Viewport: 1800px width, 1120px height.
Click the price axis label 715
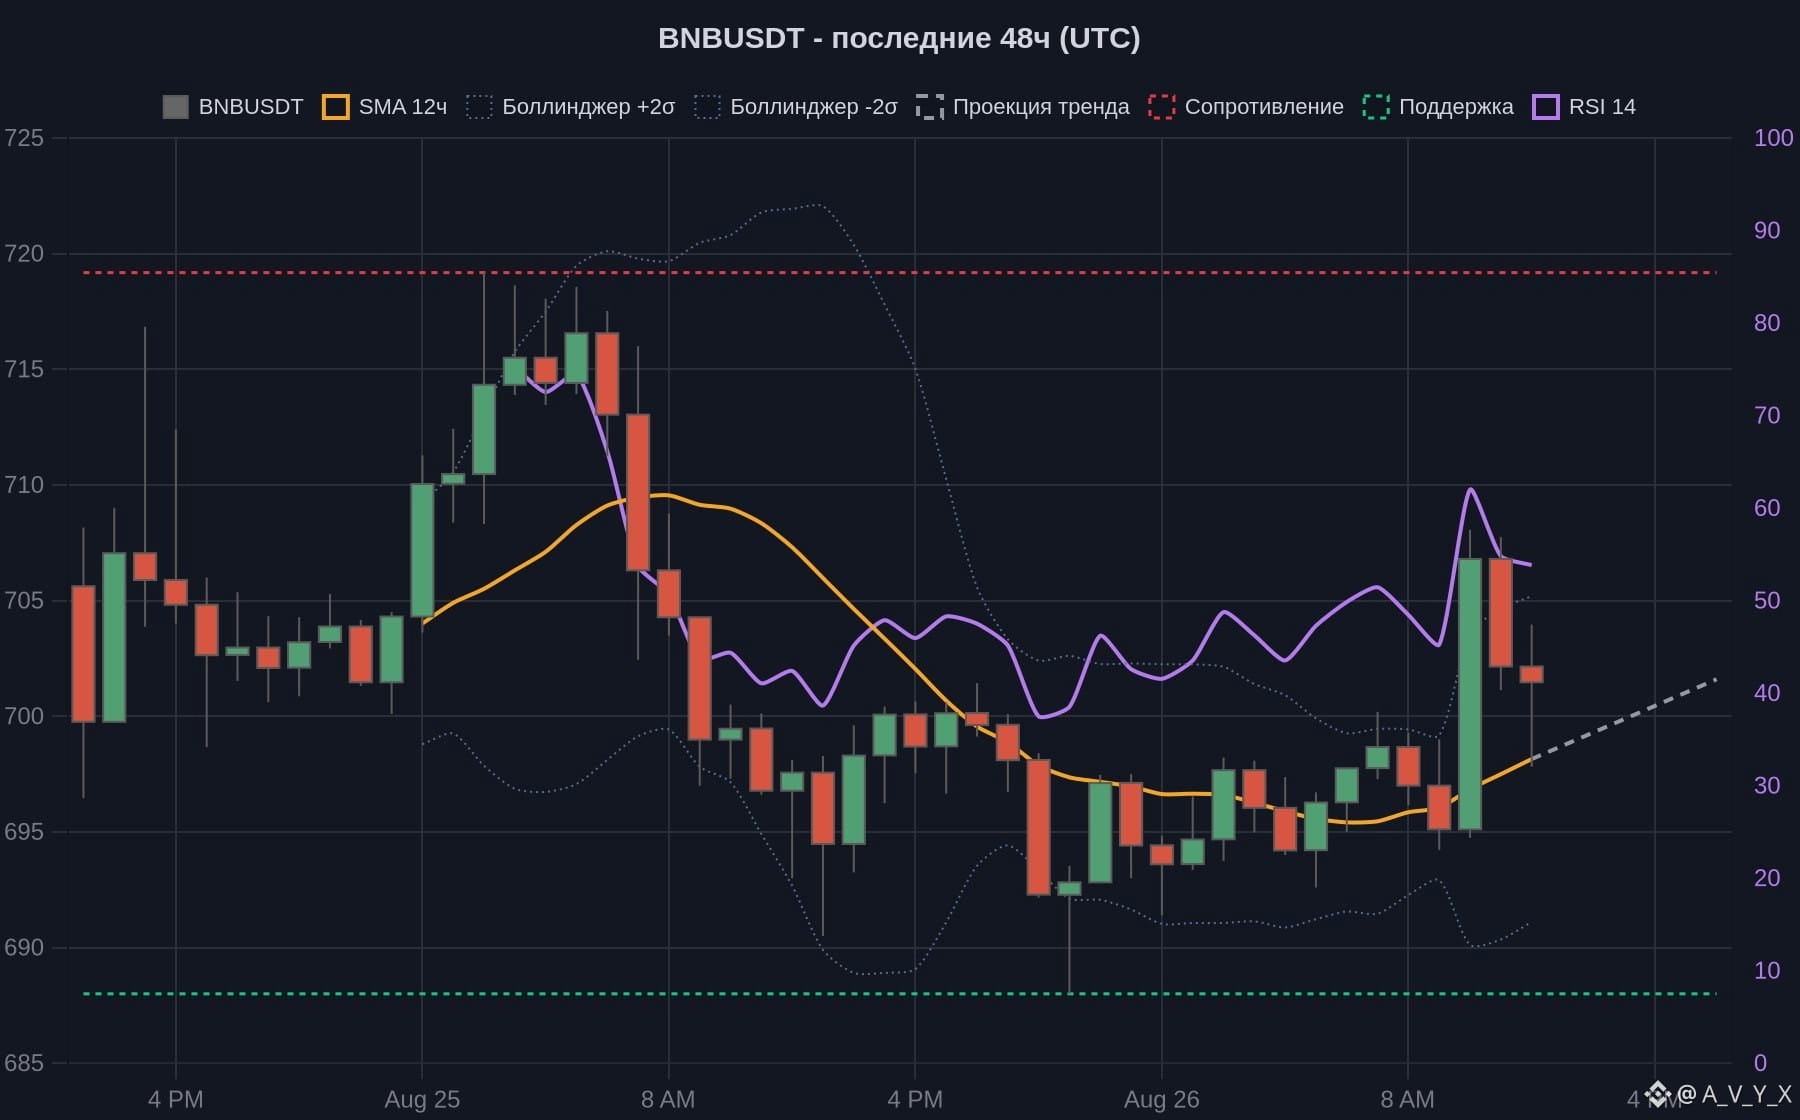click(x=24, y=369)
